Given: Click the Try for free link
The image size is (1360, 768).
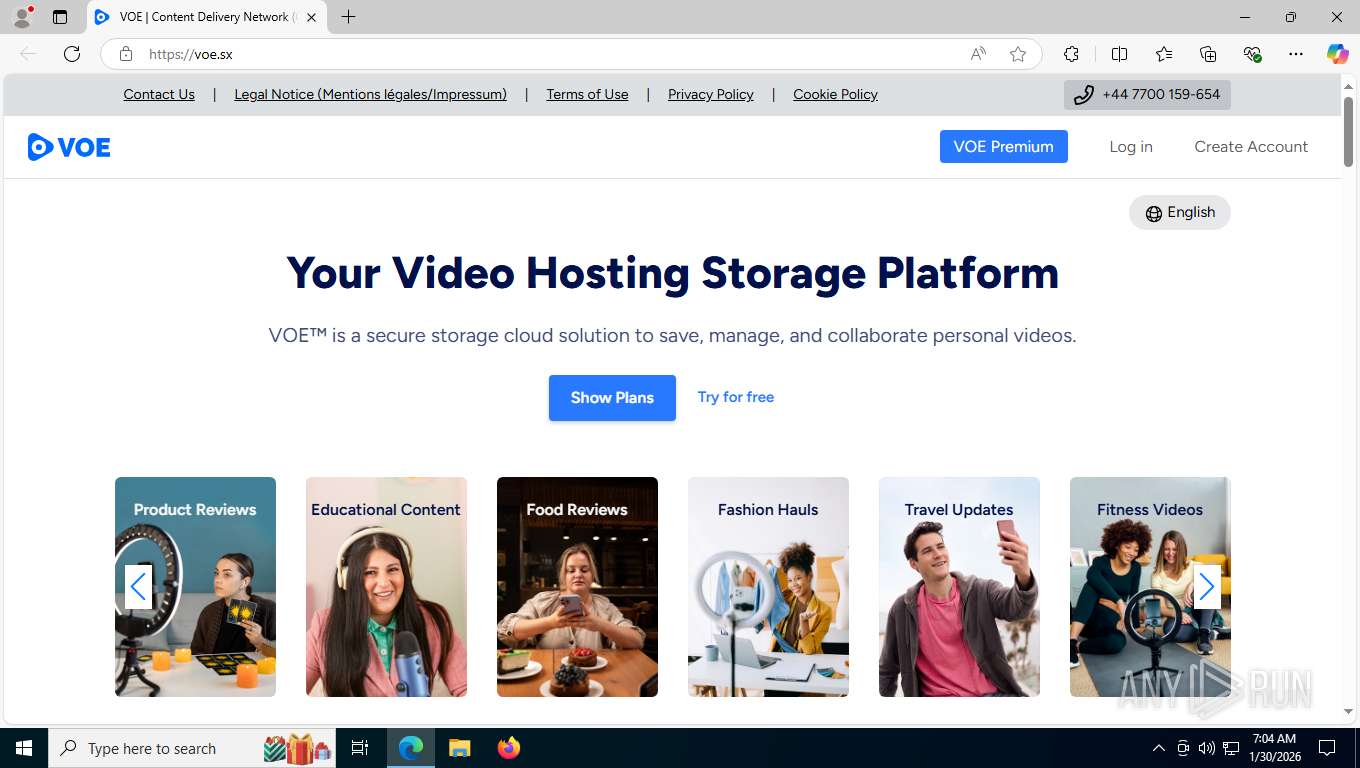Looking at the screenshot, I should tap(736, 397).
